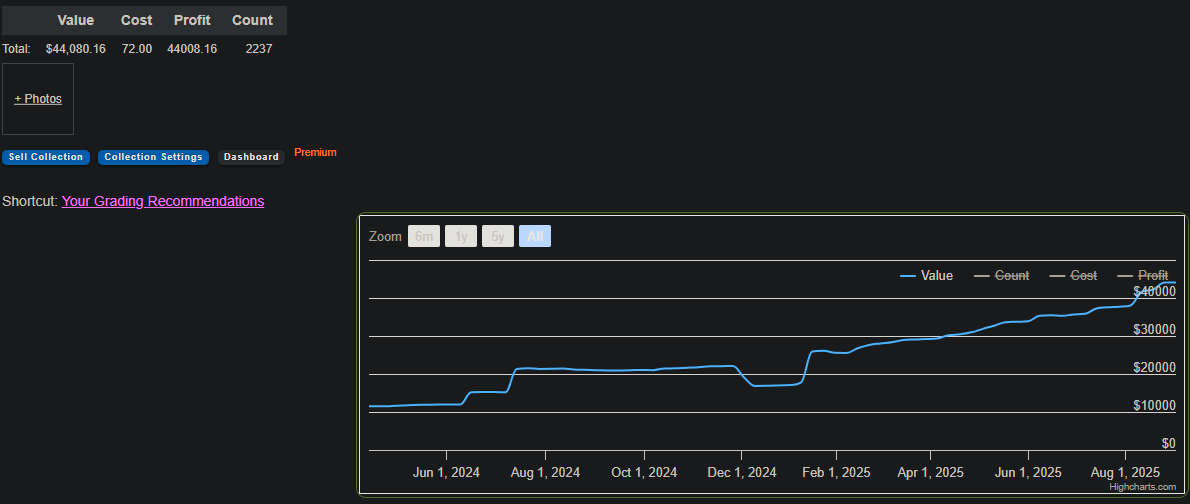The width and height of the screenshot is (1190, 504).
Task: Click the 2237 count value
Action: click(x=259, y=49)
